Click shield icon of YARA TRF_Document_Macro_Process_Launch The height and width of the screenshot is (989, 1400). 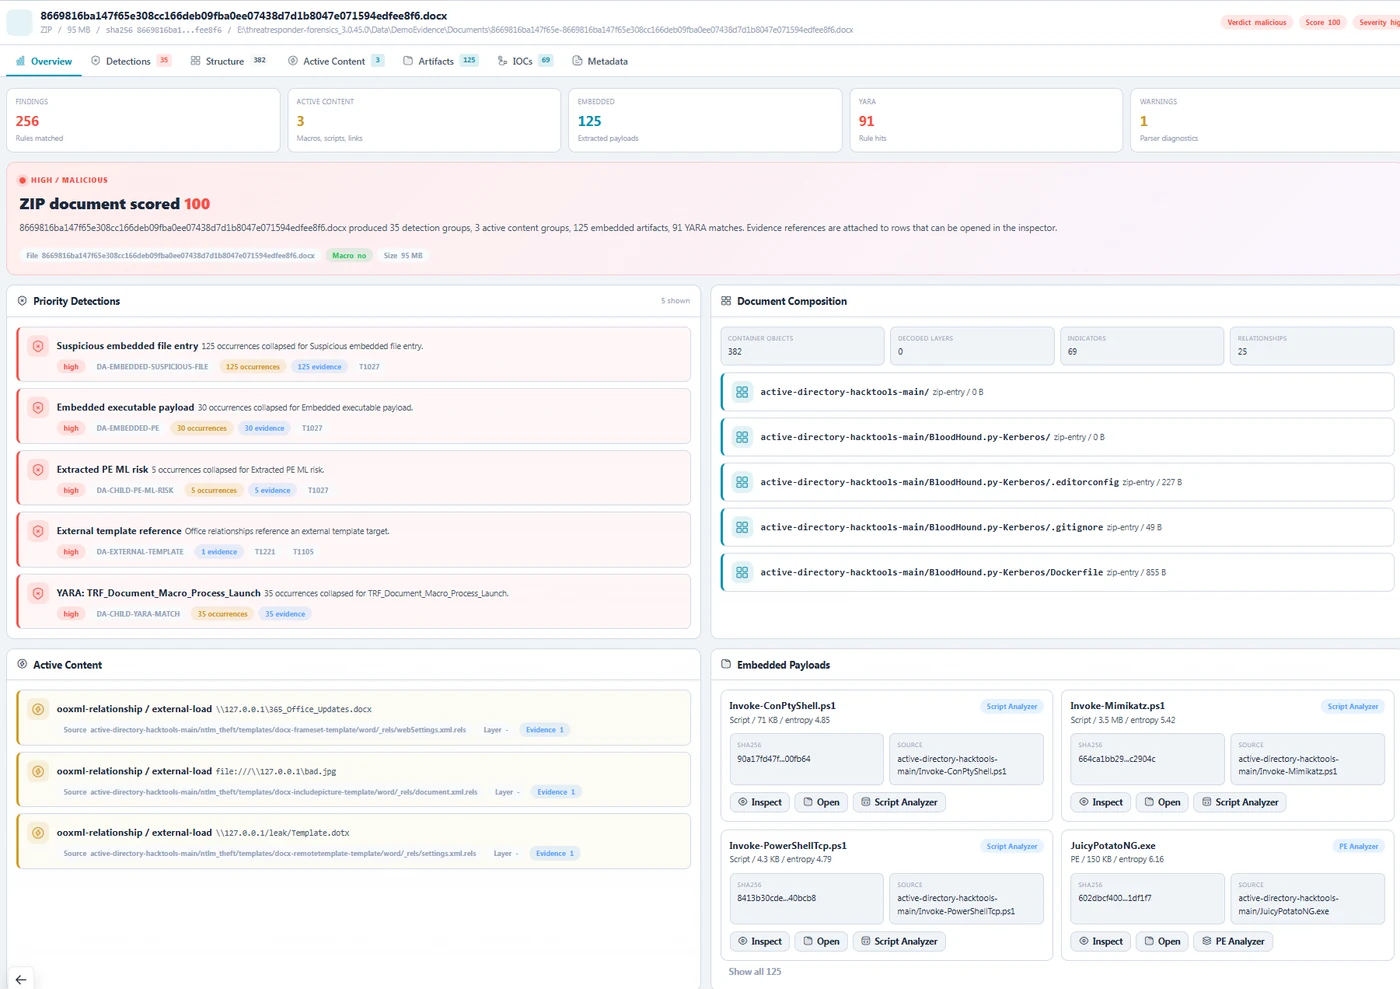(38, 593)
